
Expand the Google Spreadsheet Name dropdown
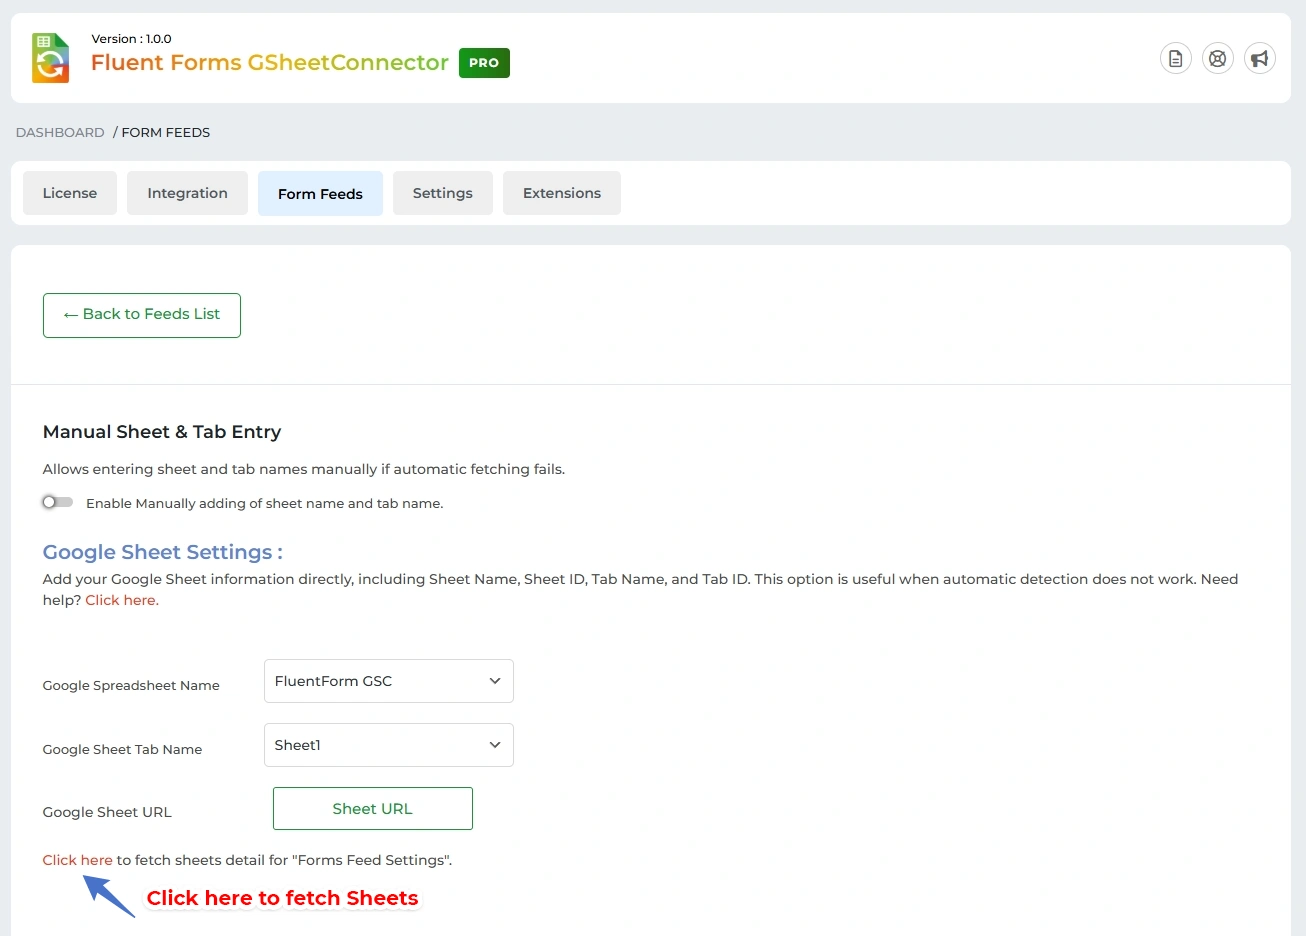[388, 681]
